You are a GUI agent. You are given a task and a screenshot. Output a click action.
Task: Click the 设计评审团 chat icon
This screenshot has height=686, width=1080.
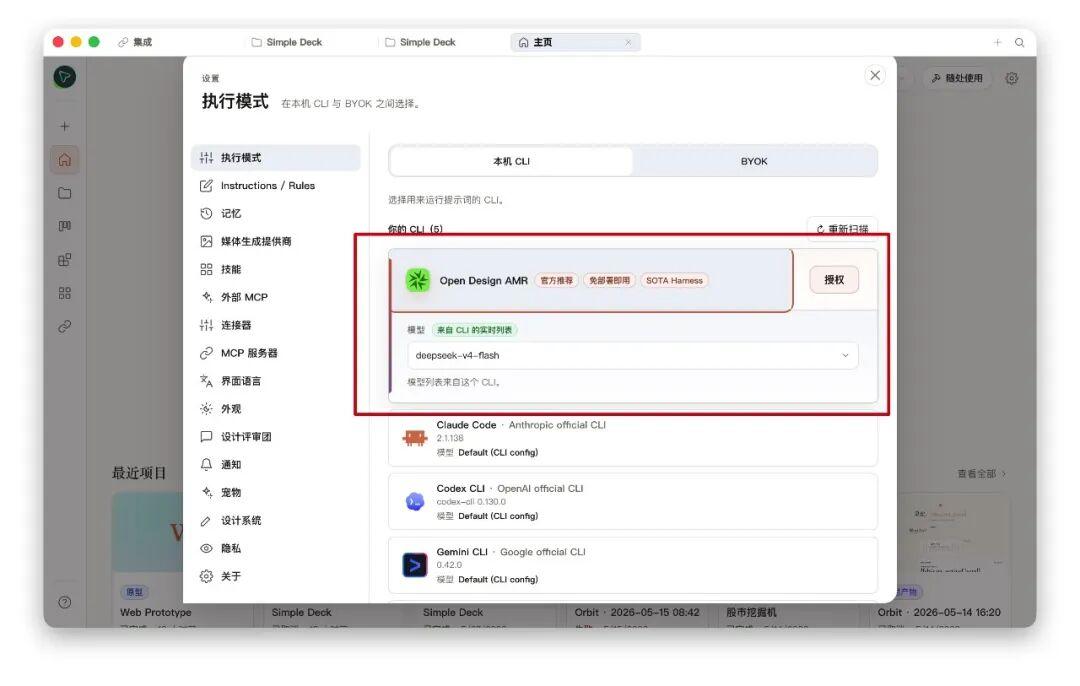tap(206, 437)
